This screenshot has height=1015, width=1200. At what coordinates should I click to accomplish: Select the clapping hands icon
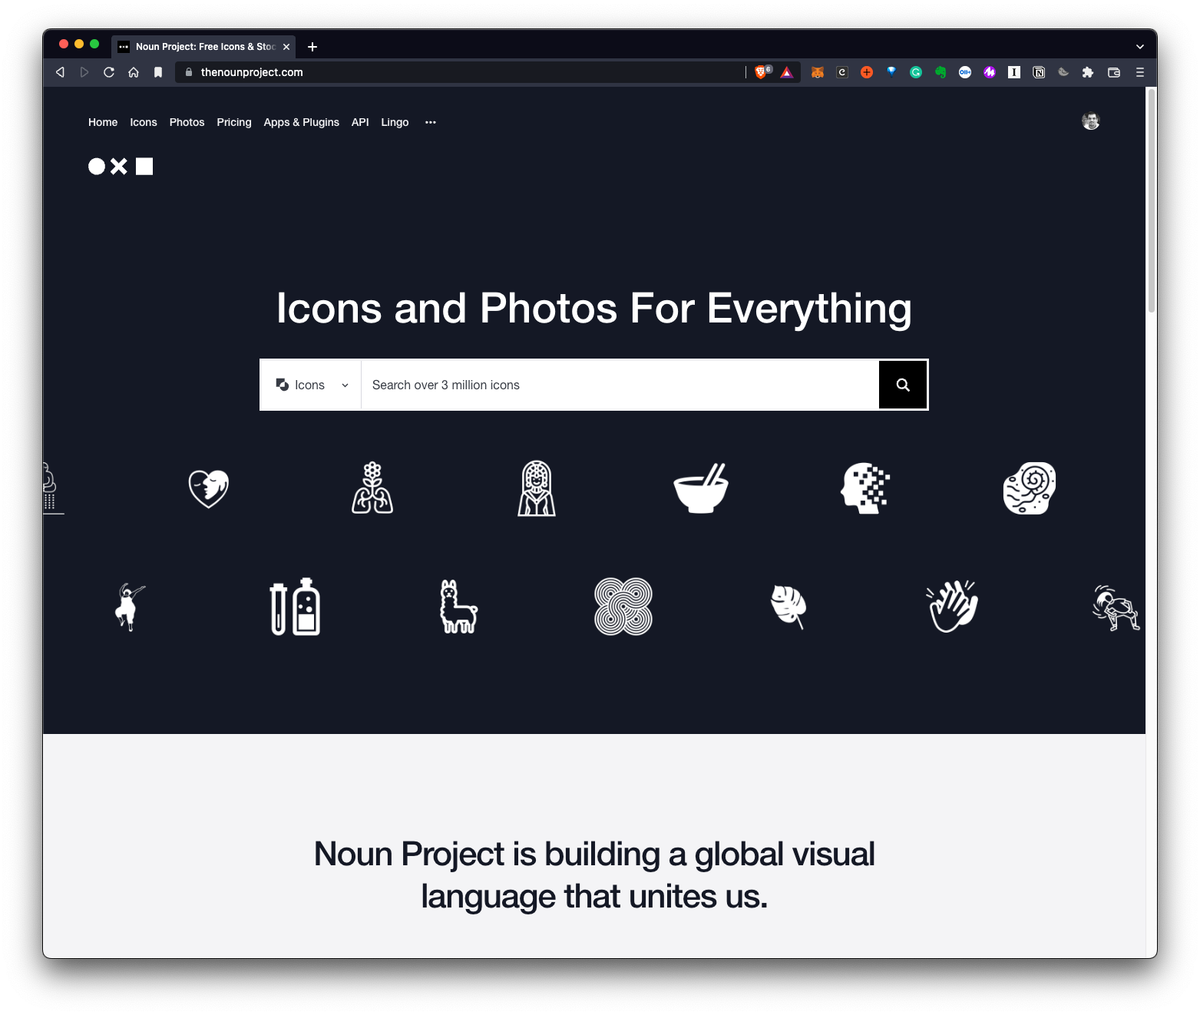coord(951,606)
